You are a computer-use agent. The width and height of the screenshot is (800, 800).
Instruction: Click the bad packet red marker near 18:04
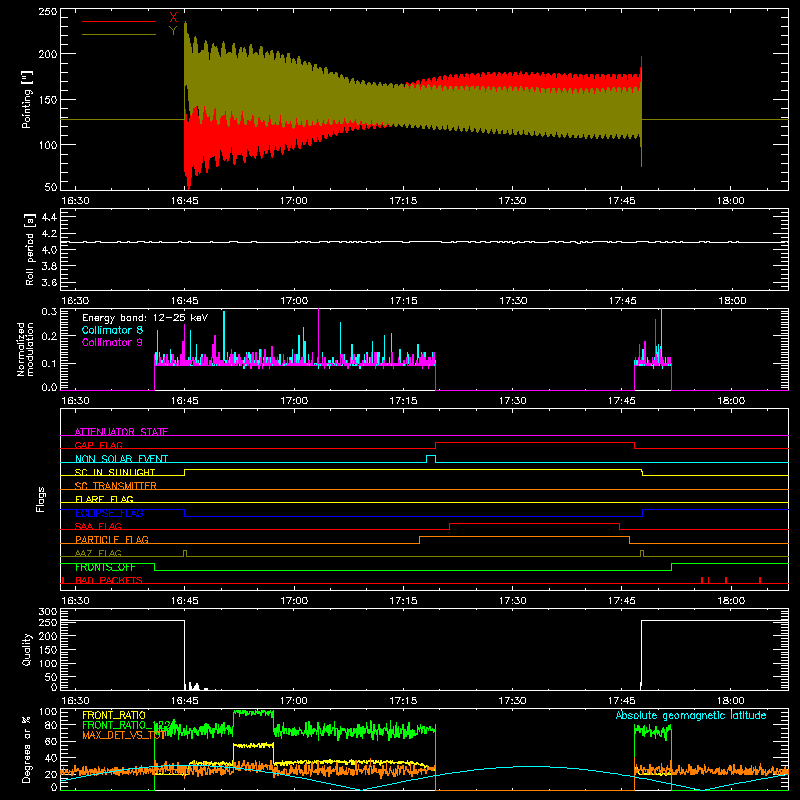[x=760, y=580]
